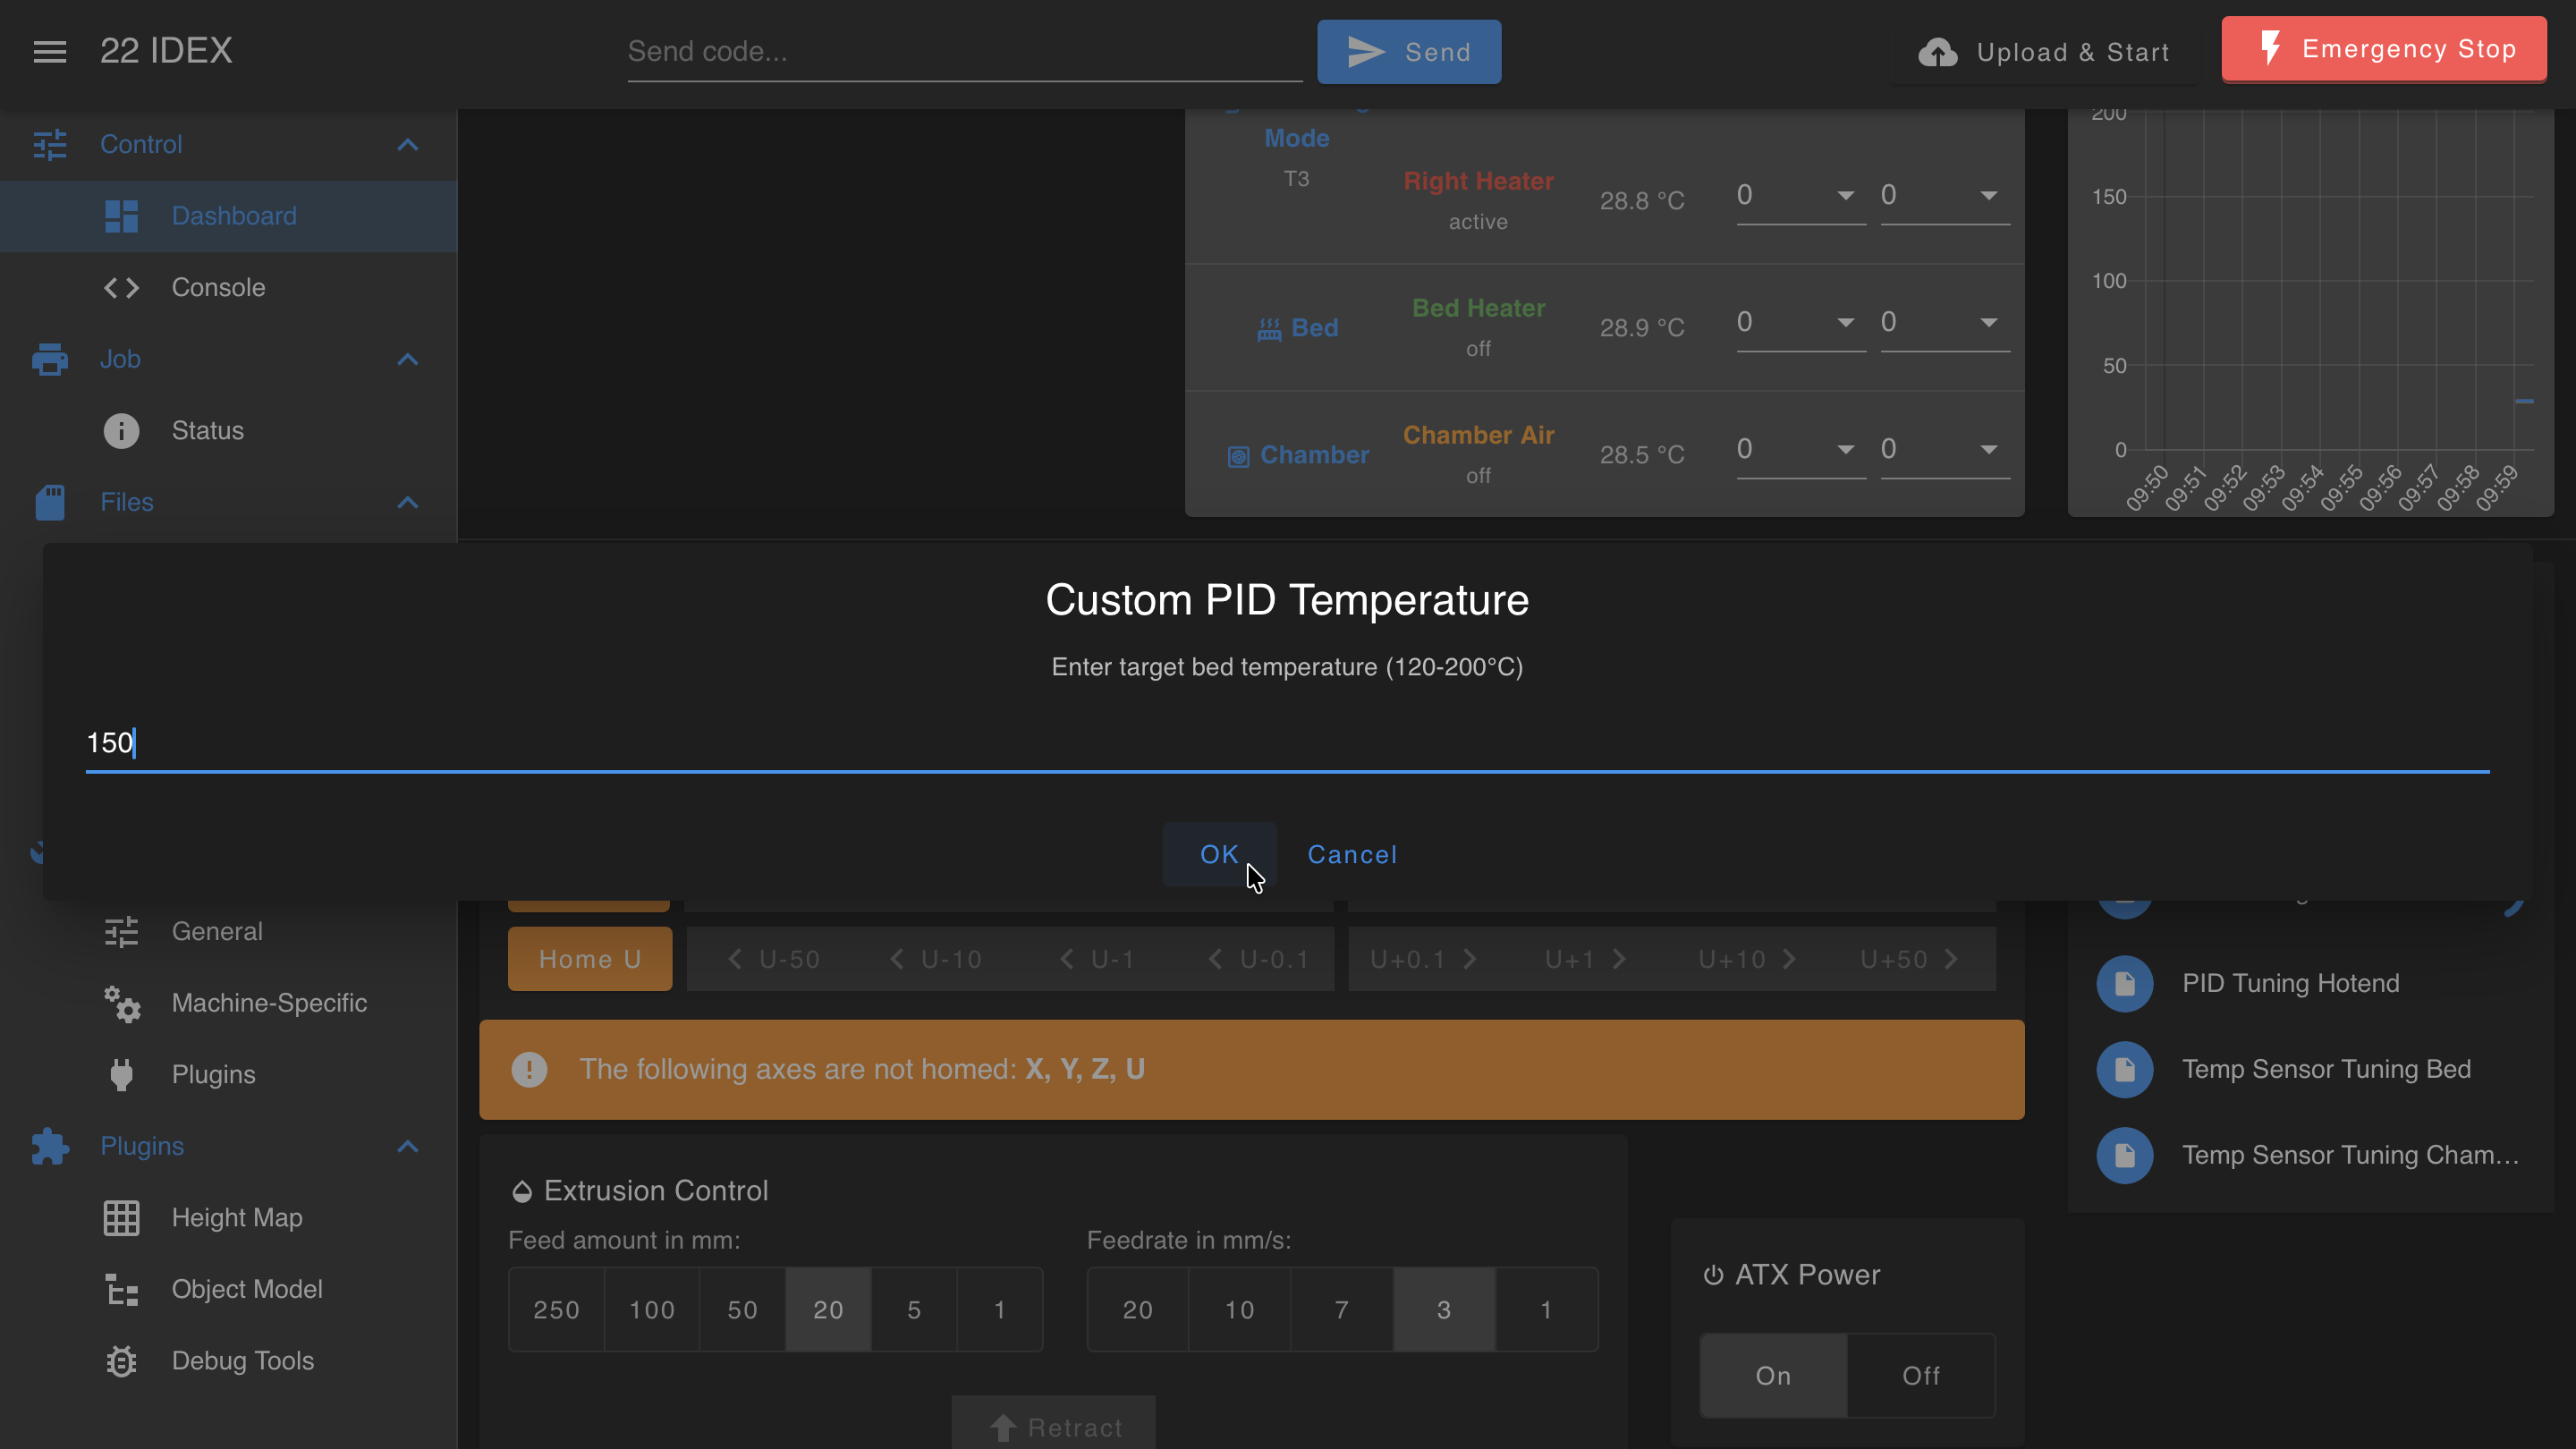
Task: Click the ATX Power icon
Action: click(x=1713, y=1275)
